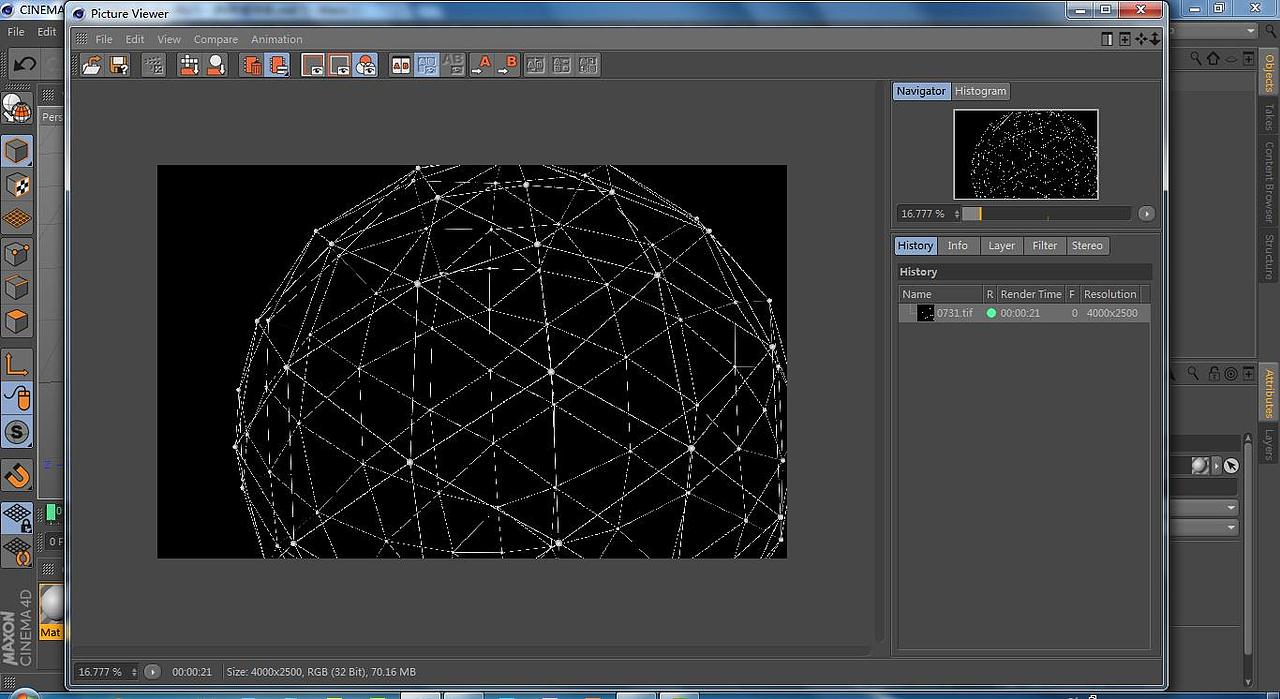Open an image file in Picture Viewer

(x=91, y=65)
